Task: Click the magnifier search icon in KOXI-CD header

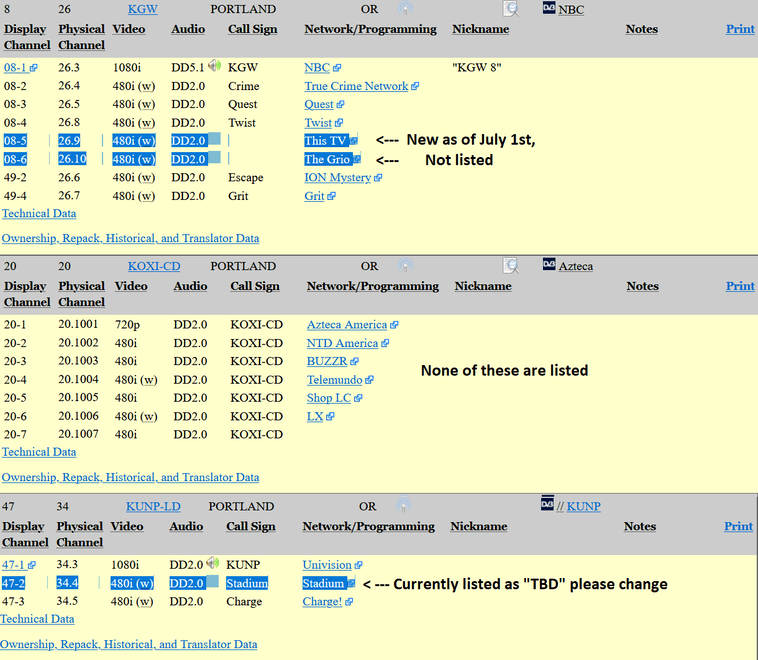Action: pos(511,265)
